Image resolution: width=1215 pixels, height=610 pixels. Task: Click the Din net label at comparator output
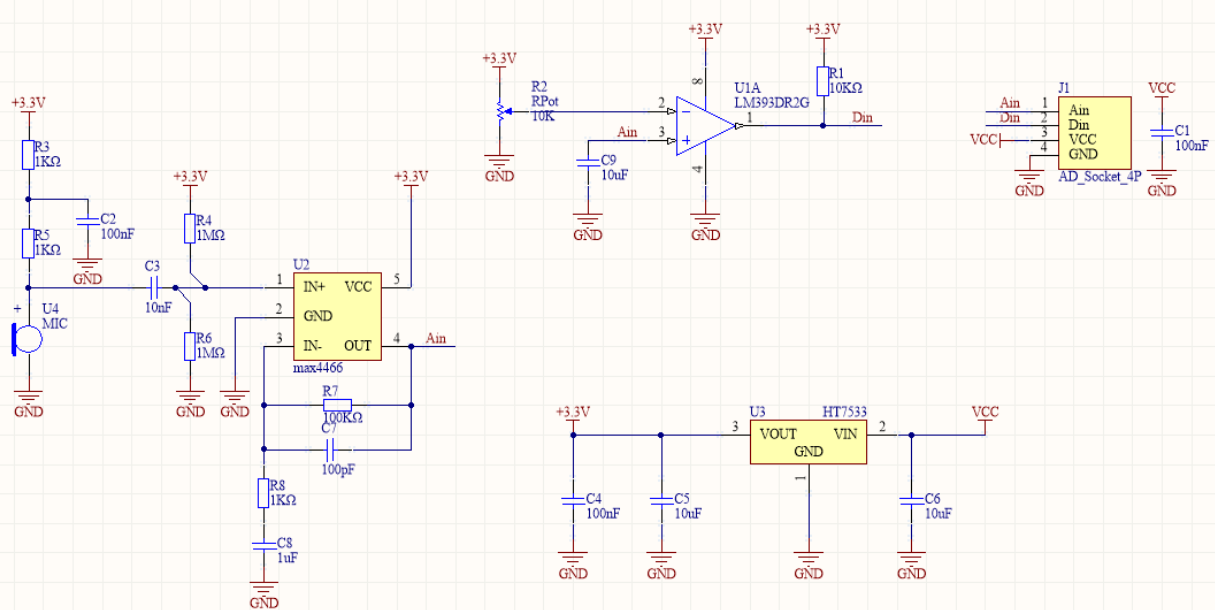click(x=861, y=118)
